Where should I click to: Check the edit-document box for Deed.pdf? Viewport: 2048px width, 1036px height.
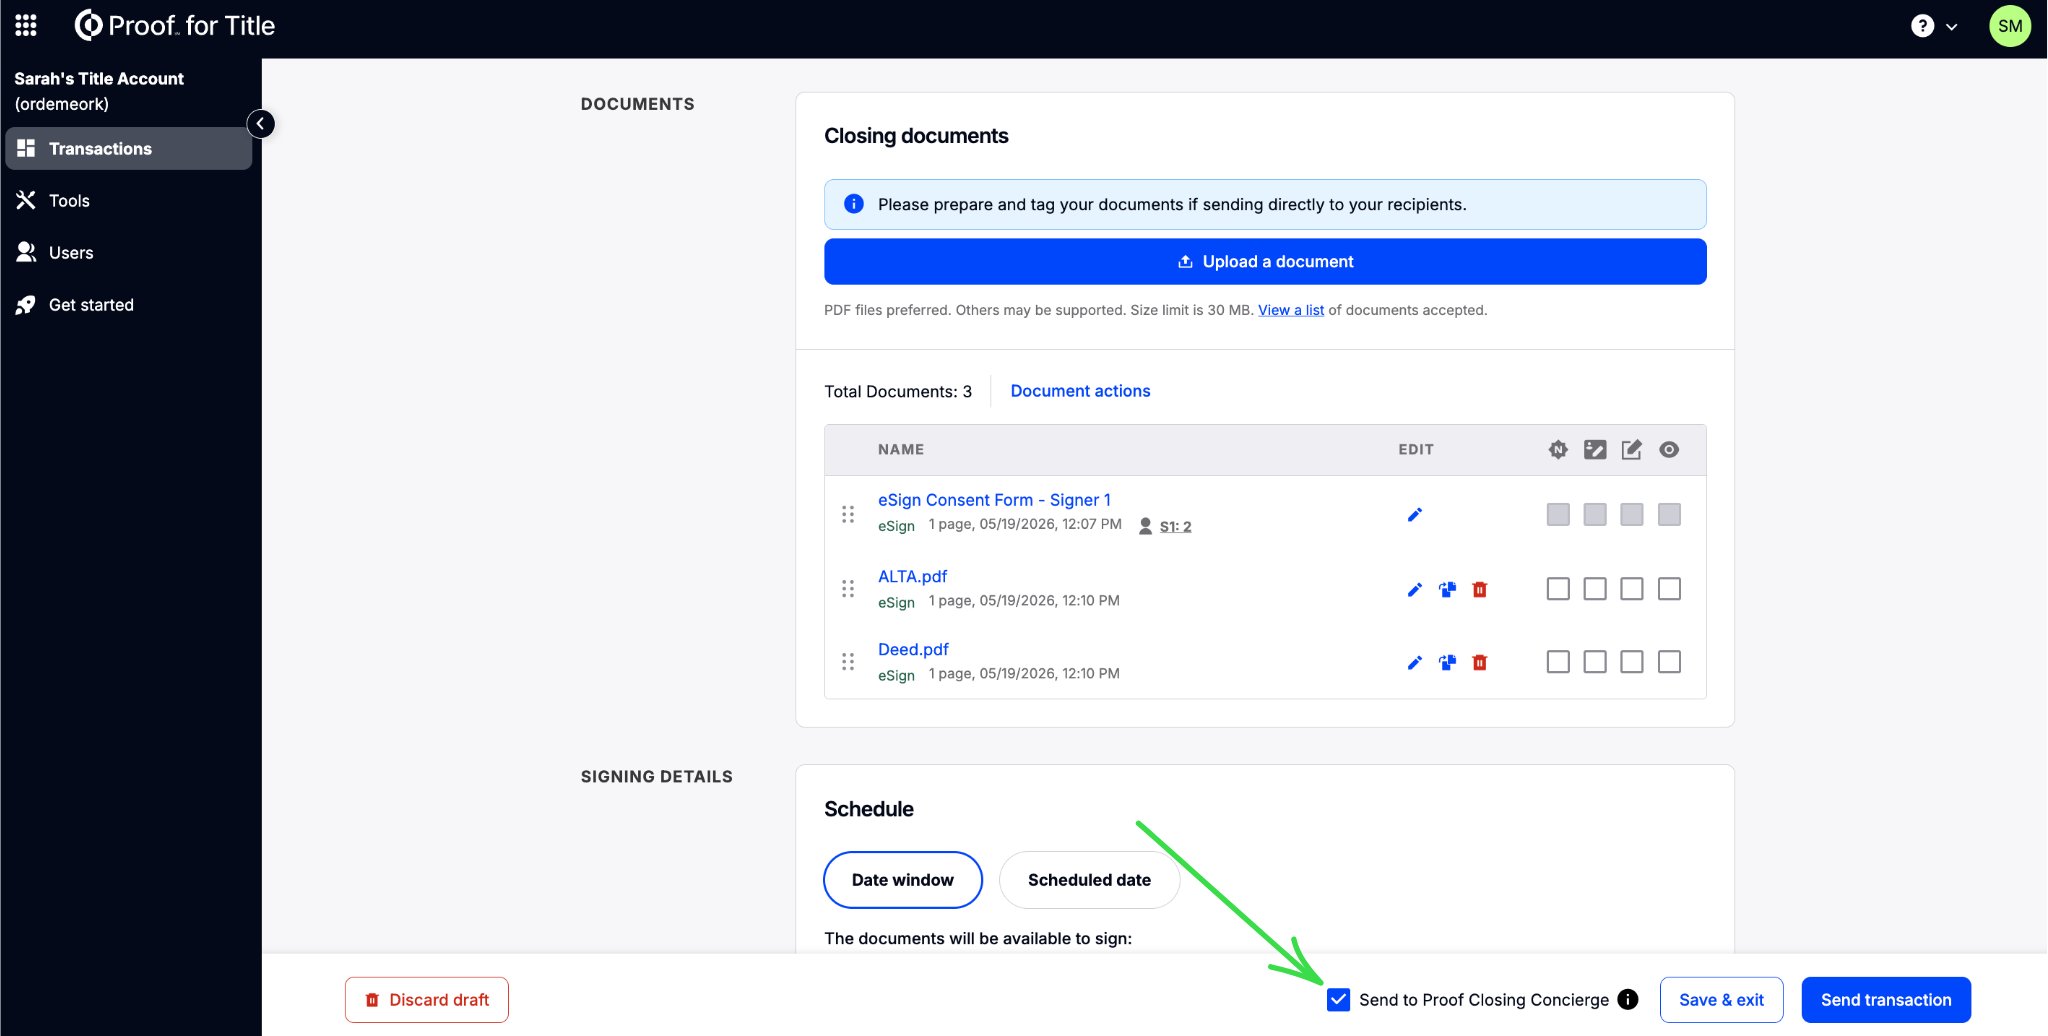pos(1632,662)
